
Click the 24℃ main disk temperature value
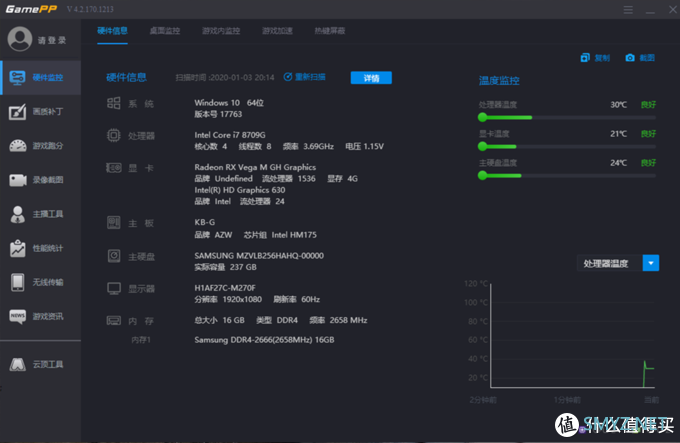pos(618,163)
